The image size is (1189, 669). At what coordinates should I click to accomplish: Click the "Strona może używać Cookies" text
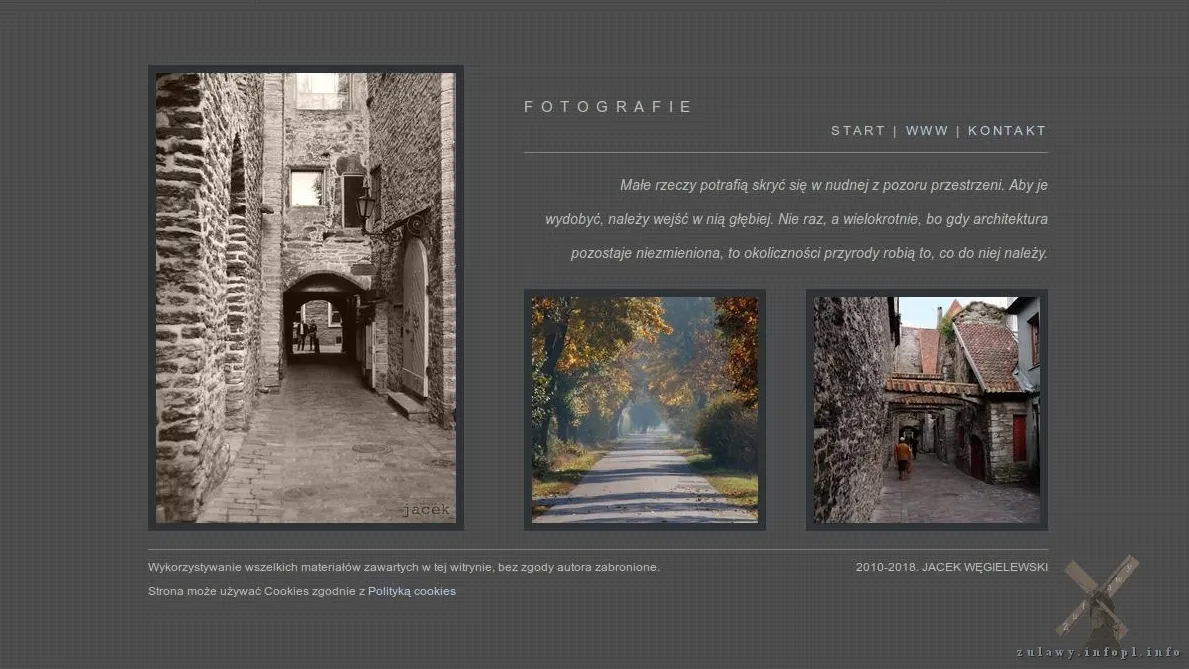click(256, 591)
